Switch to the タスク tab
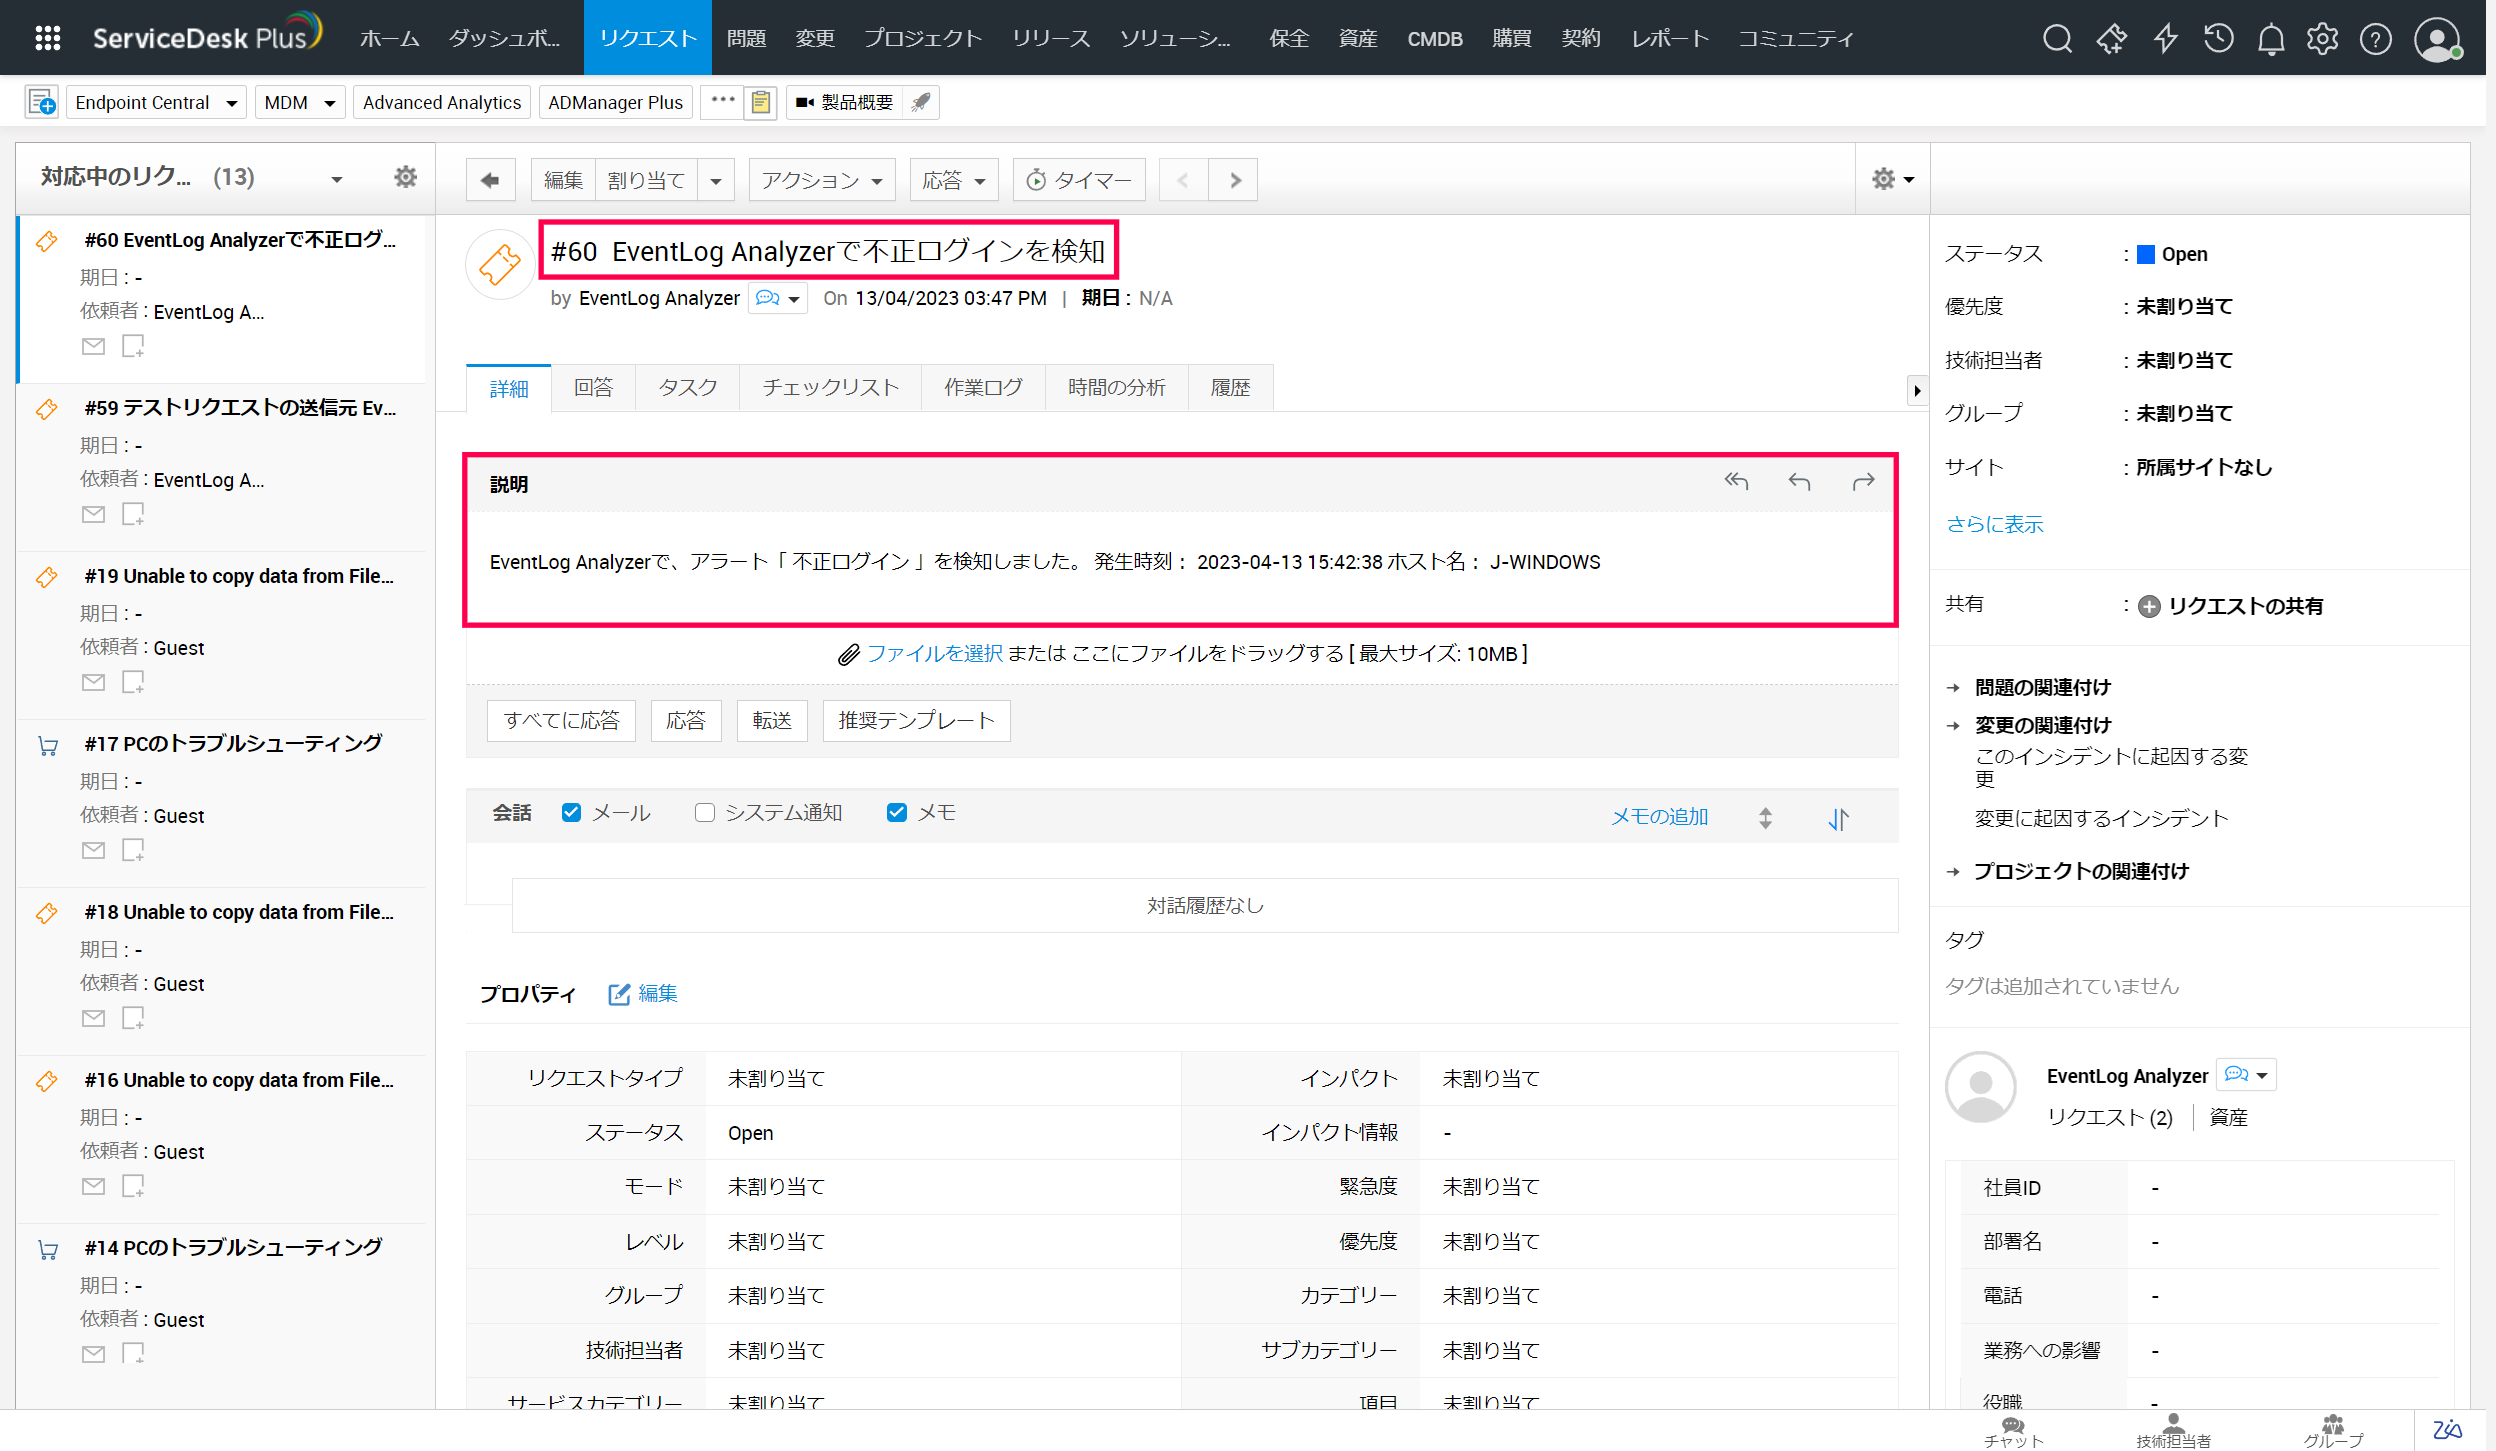Screen dimensions: 2496x1451 tap(688, 388)
